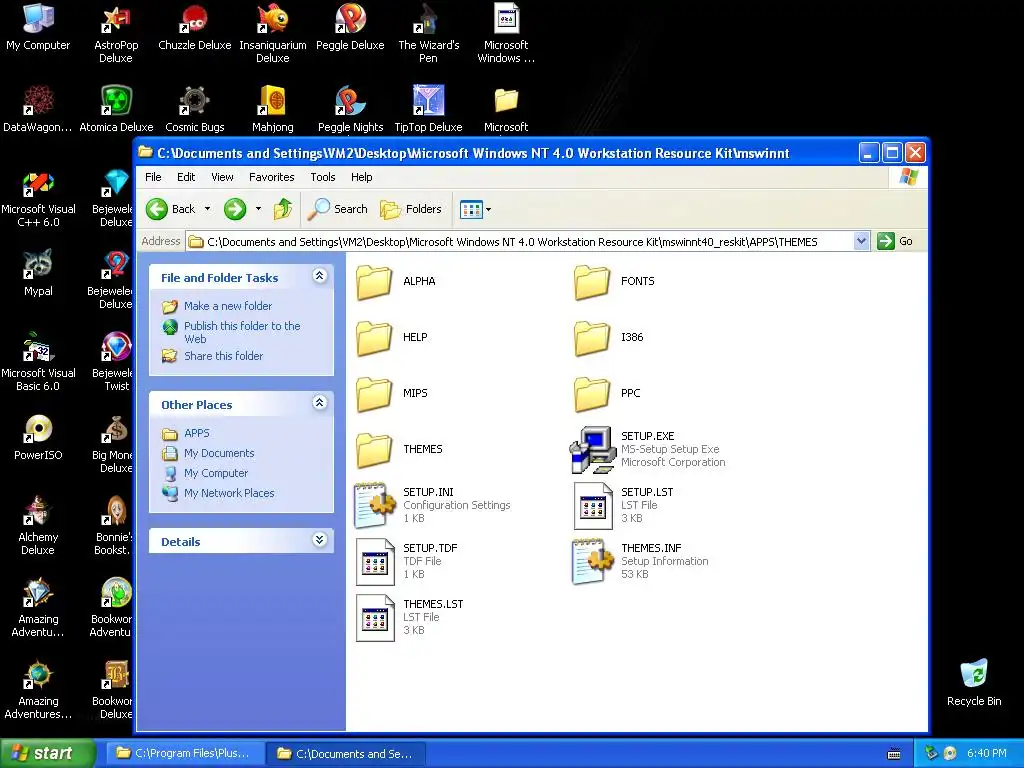Select the Recycle Bin icon
The image size is (1024, 768).
click(x=974, y=682)
